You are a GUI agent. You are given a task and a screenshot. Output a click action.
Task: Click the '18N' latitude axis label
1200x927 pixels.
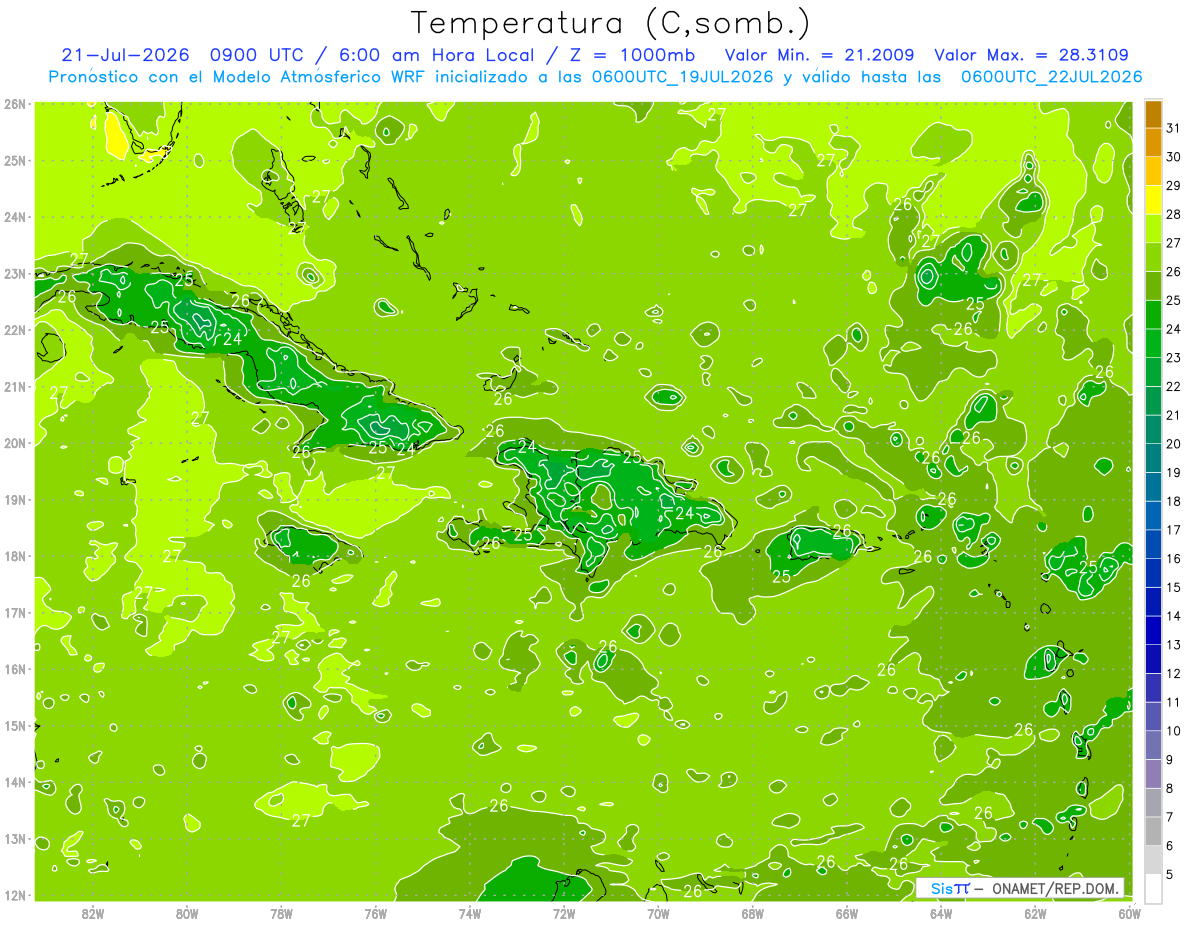coord(15,556)
